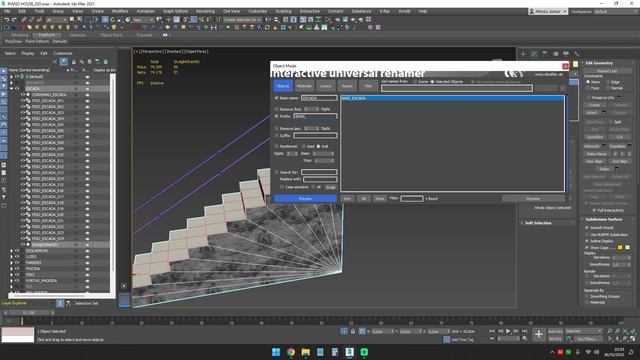Click the material thumbnail swatch at bottom left
The height and width of the screenshot is (360, 640).
(18, 335)
